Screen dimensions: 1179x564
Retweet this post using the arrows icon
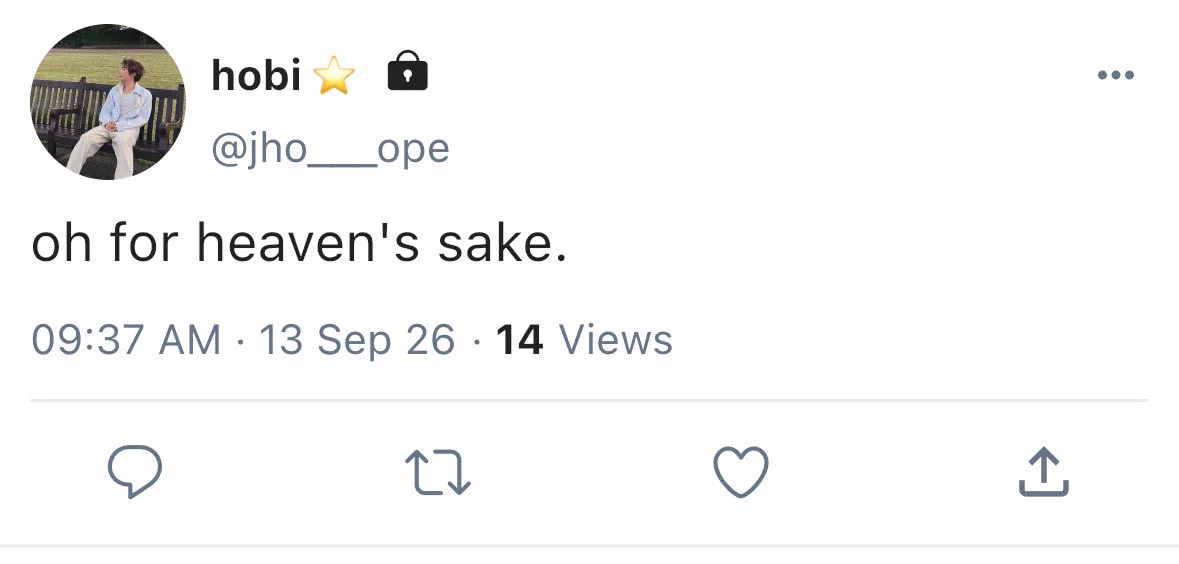tap(438, 472)
